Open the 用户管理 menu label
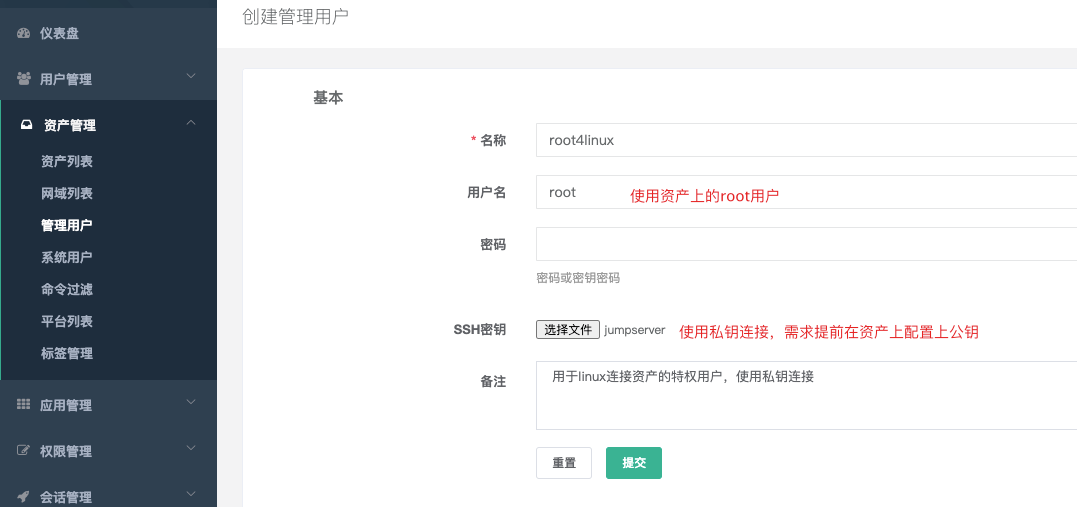This screenshot has width=1077, height=507. 65,79
